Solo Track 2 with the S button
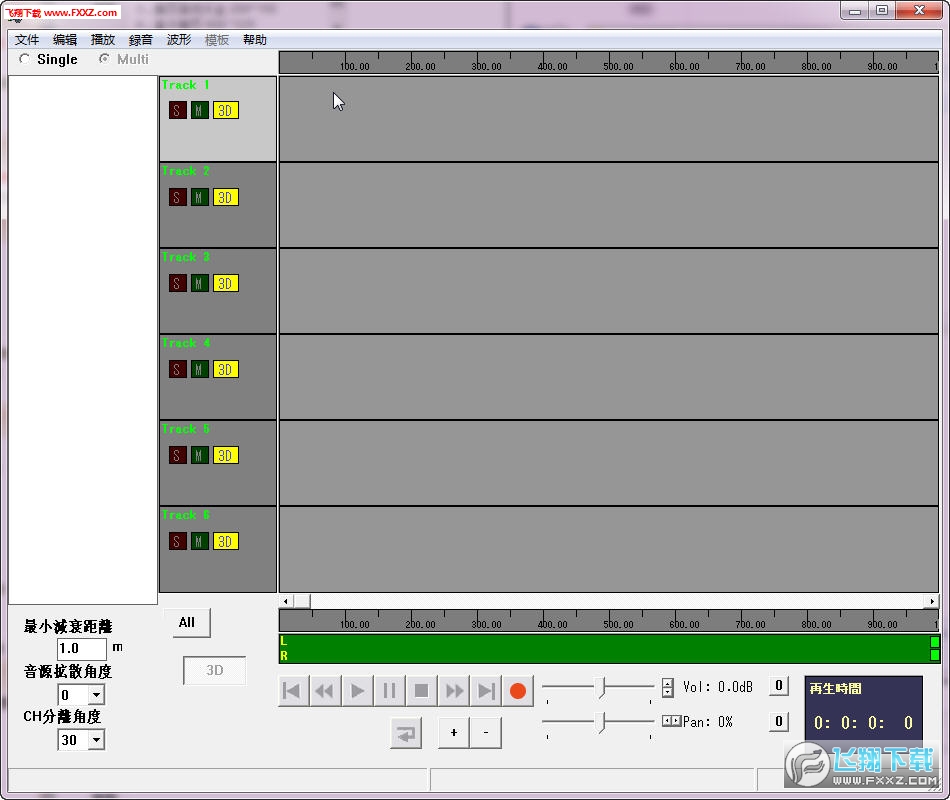 point(177,197)
